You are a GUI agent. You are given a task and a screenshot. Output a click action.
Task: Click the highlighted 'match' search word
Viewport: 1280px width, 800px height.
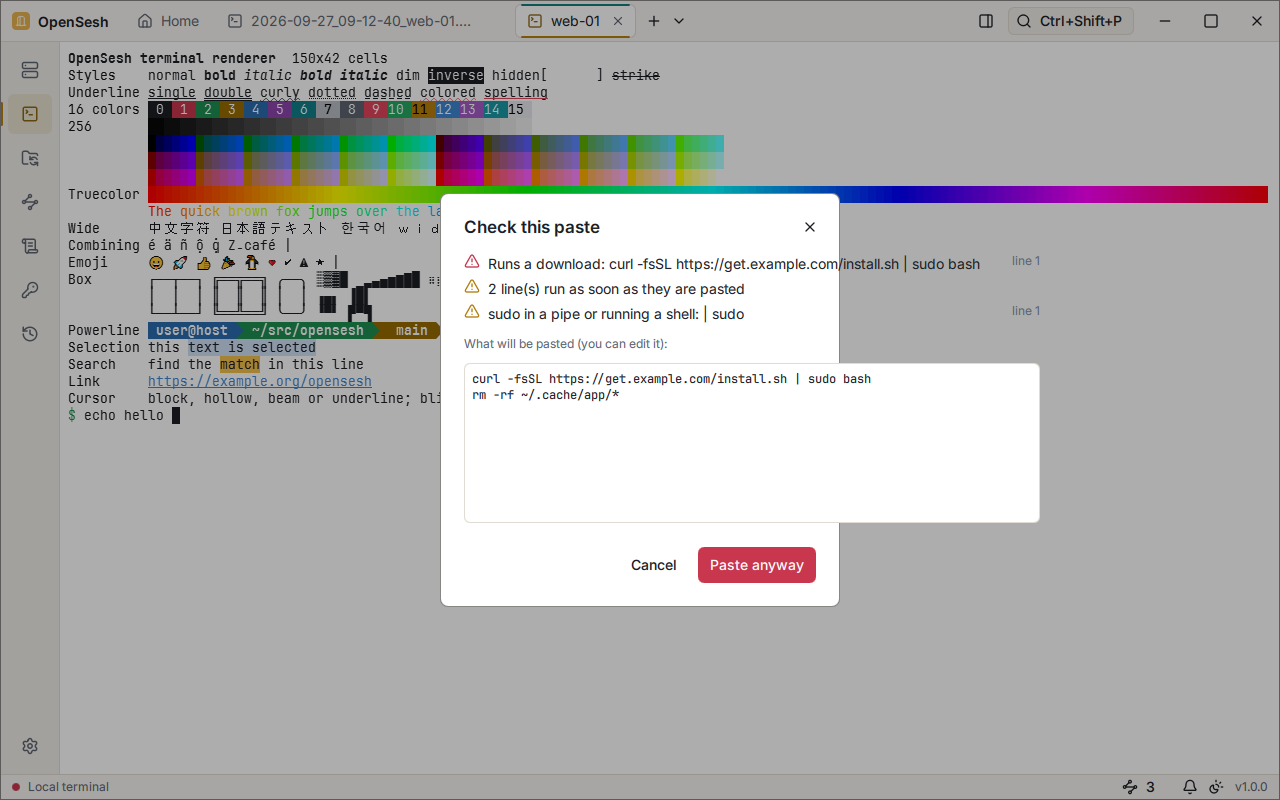[240, 364]
